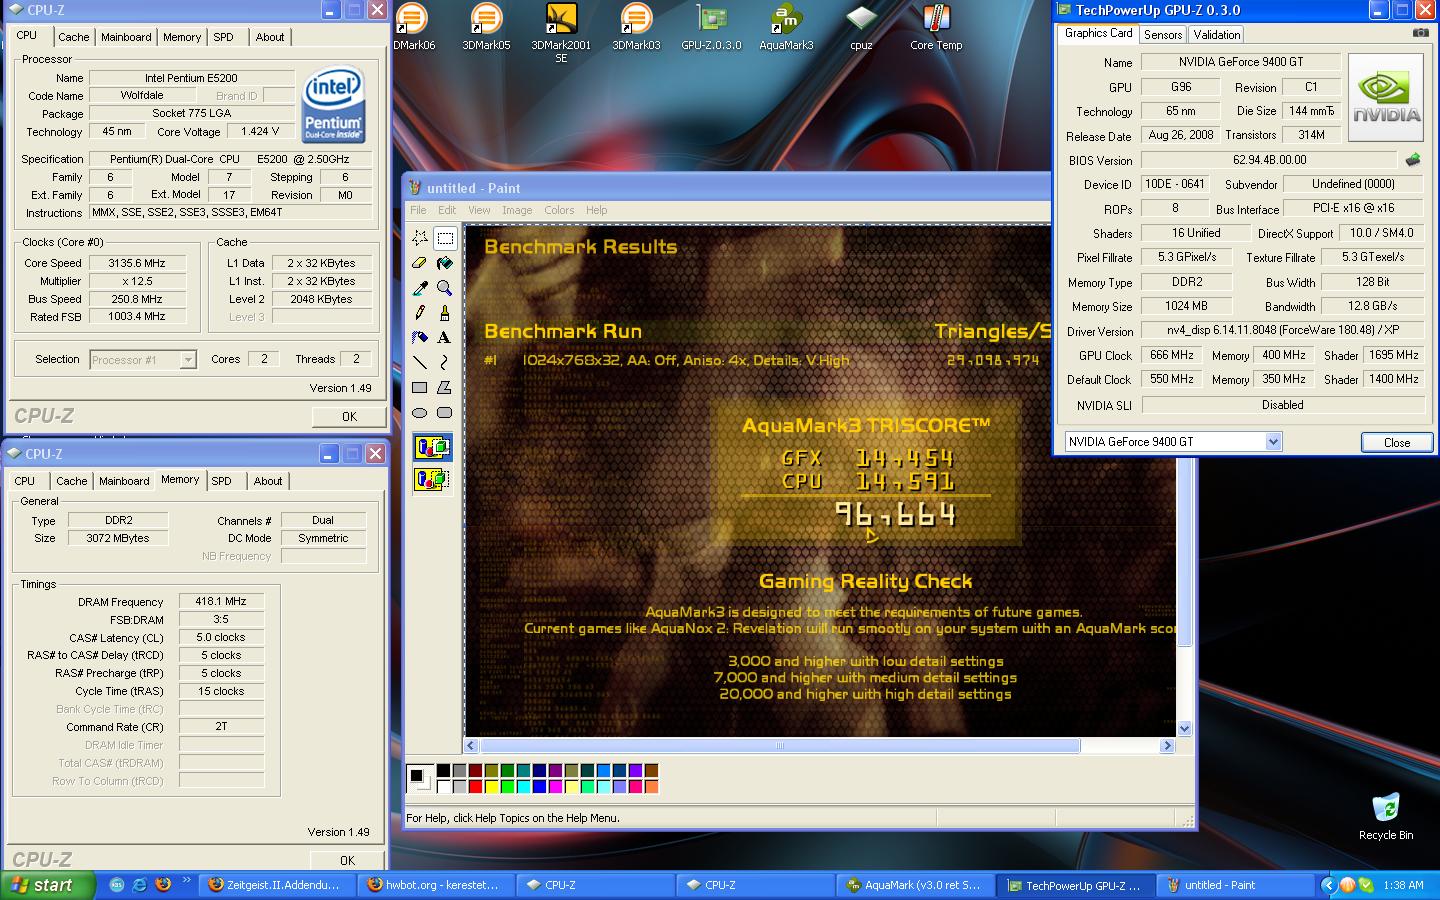Switch to hwbot.org Firefox taskbar button
The width and height of the screenshot is (1440, 900).
[438, 885]
